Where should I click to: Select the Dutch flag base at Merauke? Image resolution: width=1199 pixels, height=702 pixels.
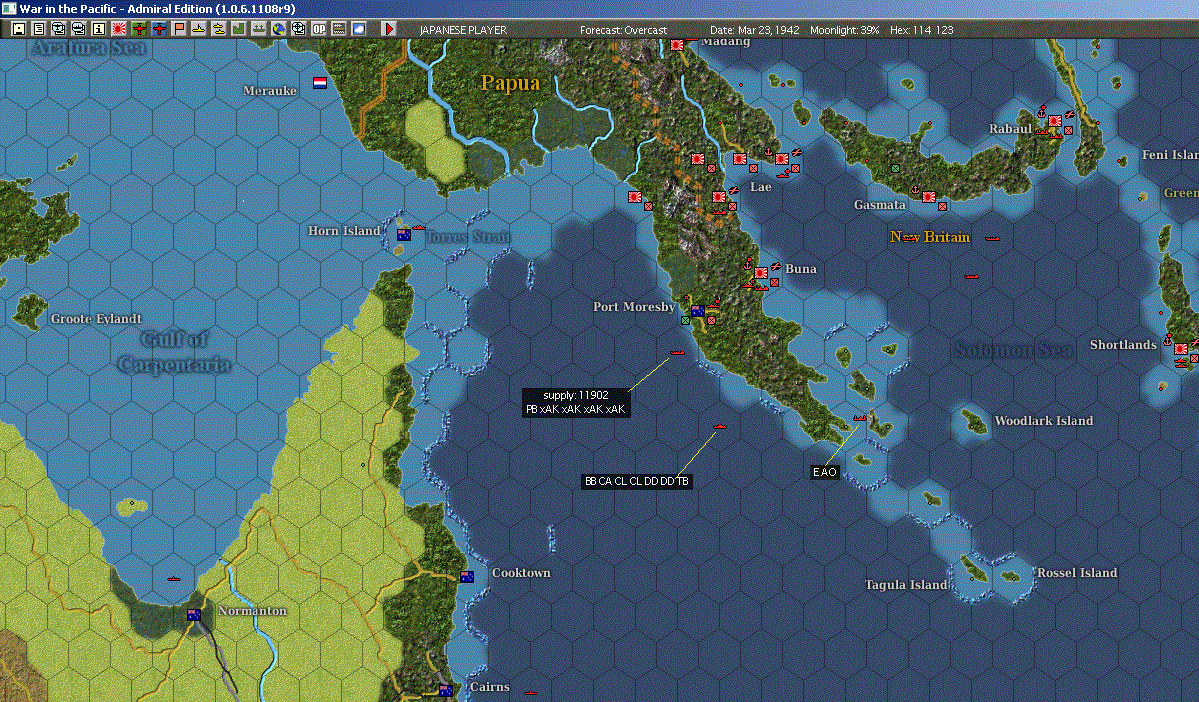point(320,83)
